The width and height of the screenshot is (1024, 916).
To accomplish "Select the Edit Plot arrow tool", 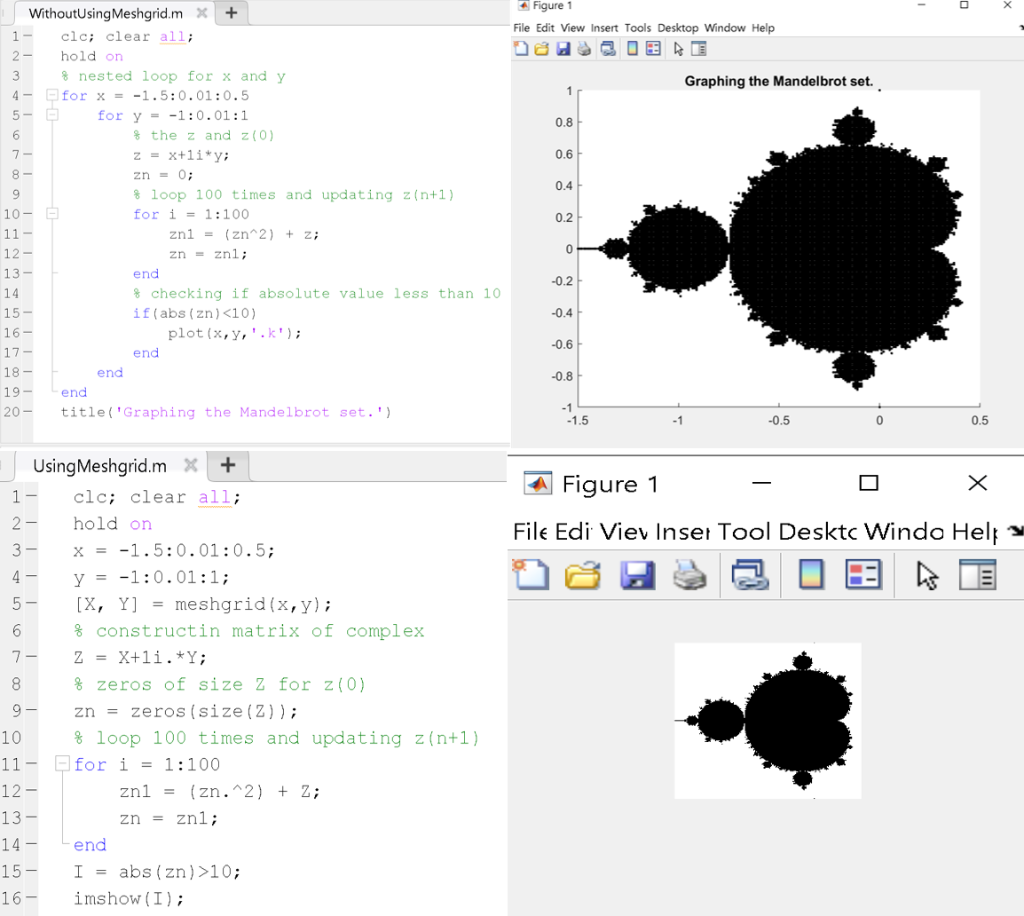I will (679, 48).
